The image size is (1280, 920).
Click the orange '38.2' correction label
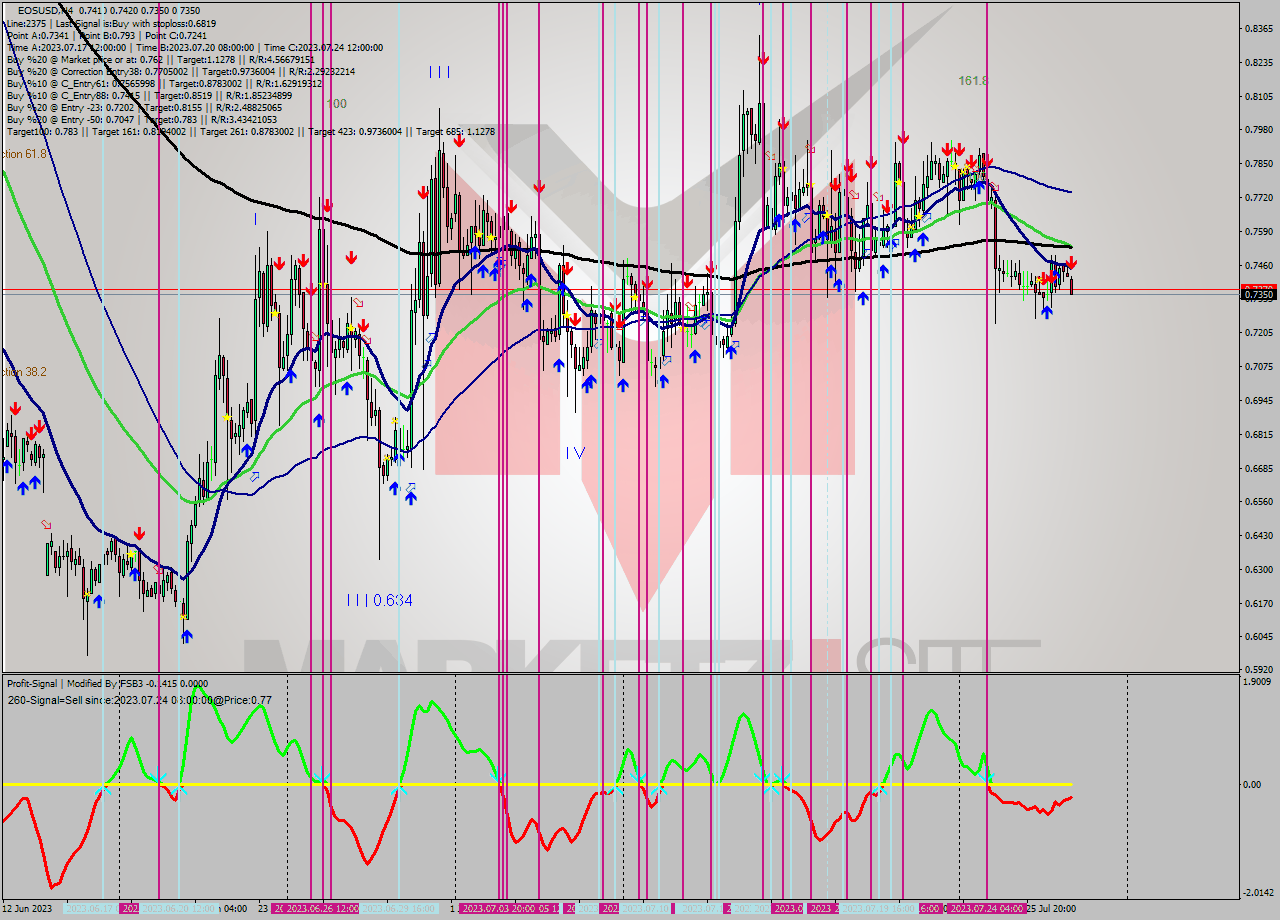[24, 371]
